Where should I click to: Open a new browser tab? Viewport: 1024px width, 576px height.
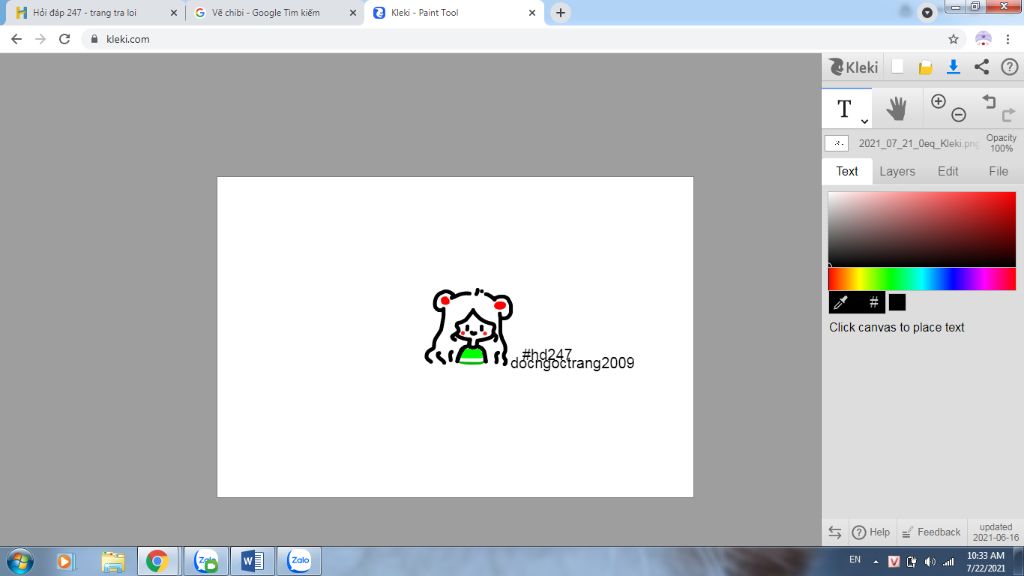(560, 12)
